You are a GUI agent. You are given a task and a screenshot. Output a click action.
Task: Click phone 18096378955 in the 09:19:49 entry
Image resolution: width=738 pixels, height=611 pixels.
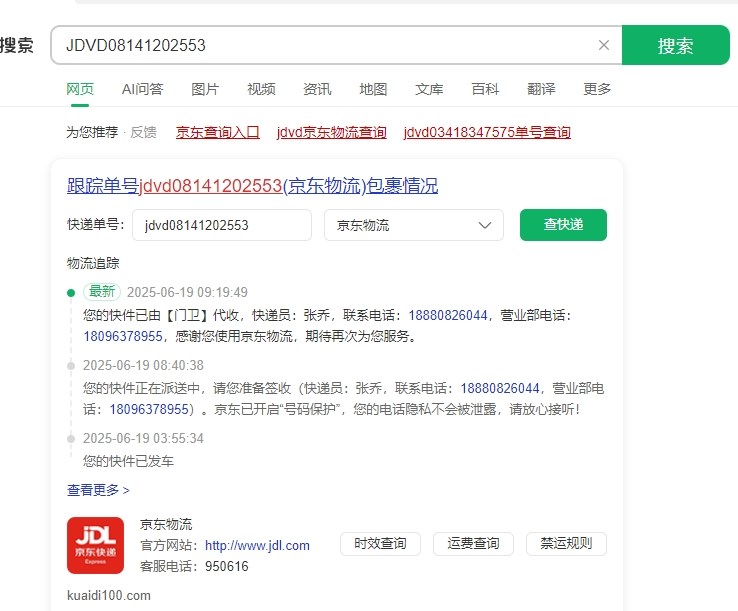[x=123, y=336]
